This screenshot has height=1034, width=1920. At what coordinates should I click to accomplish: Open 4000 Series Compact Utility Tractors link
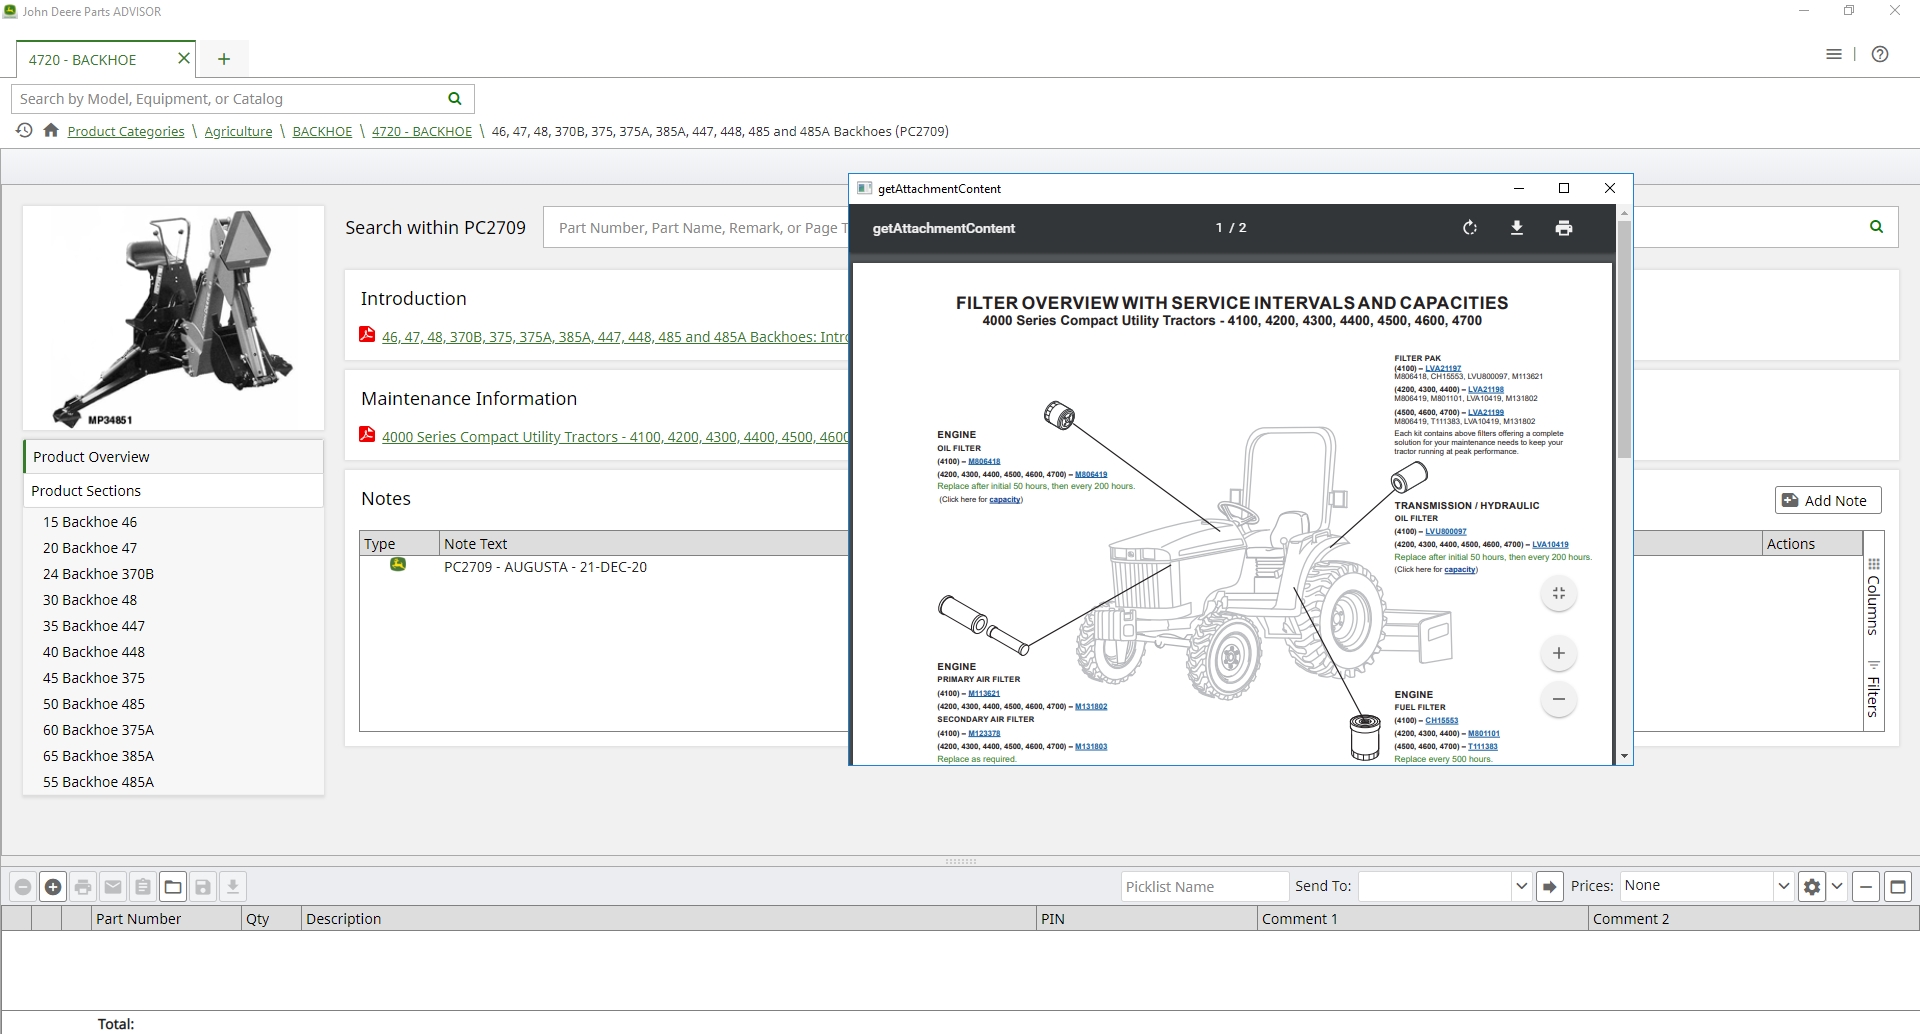[615, 437]
